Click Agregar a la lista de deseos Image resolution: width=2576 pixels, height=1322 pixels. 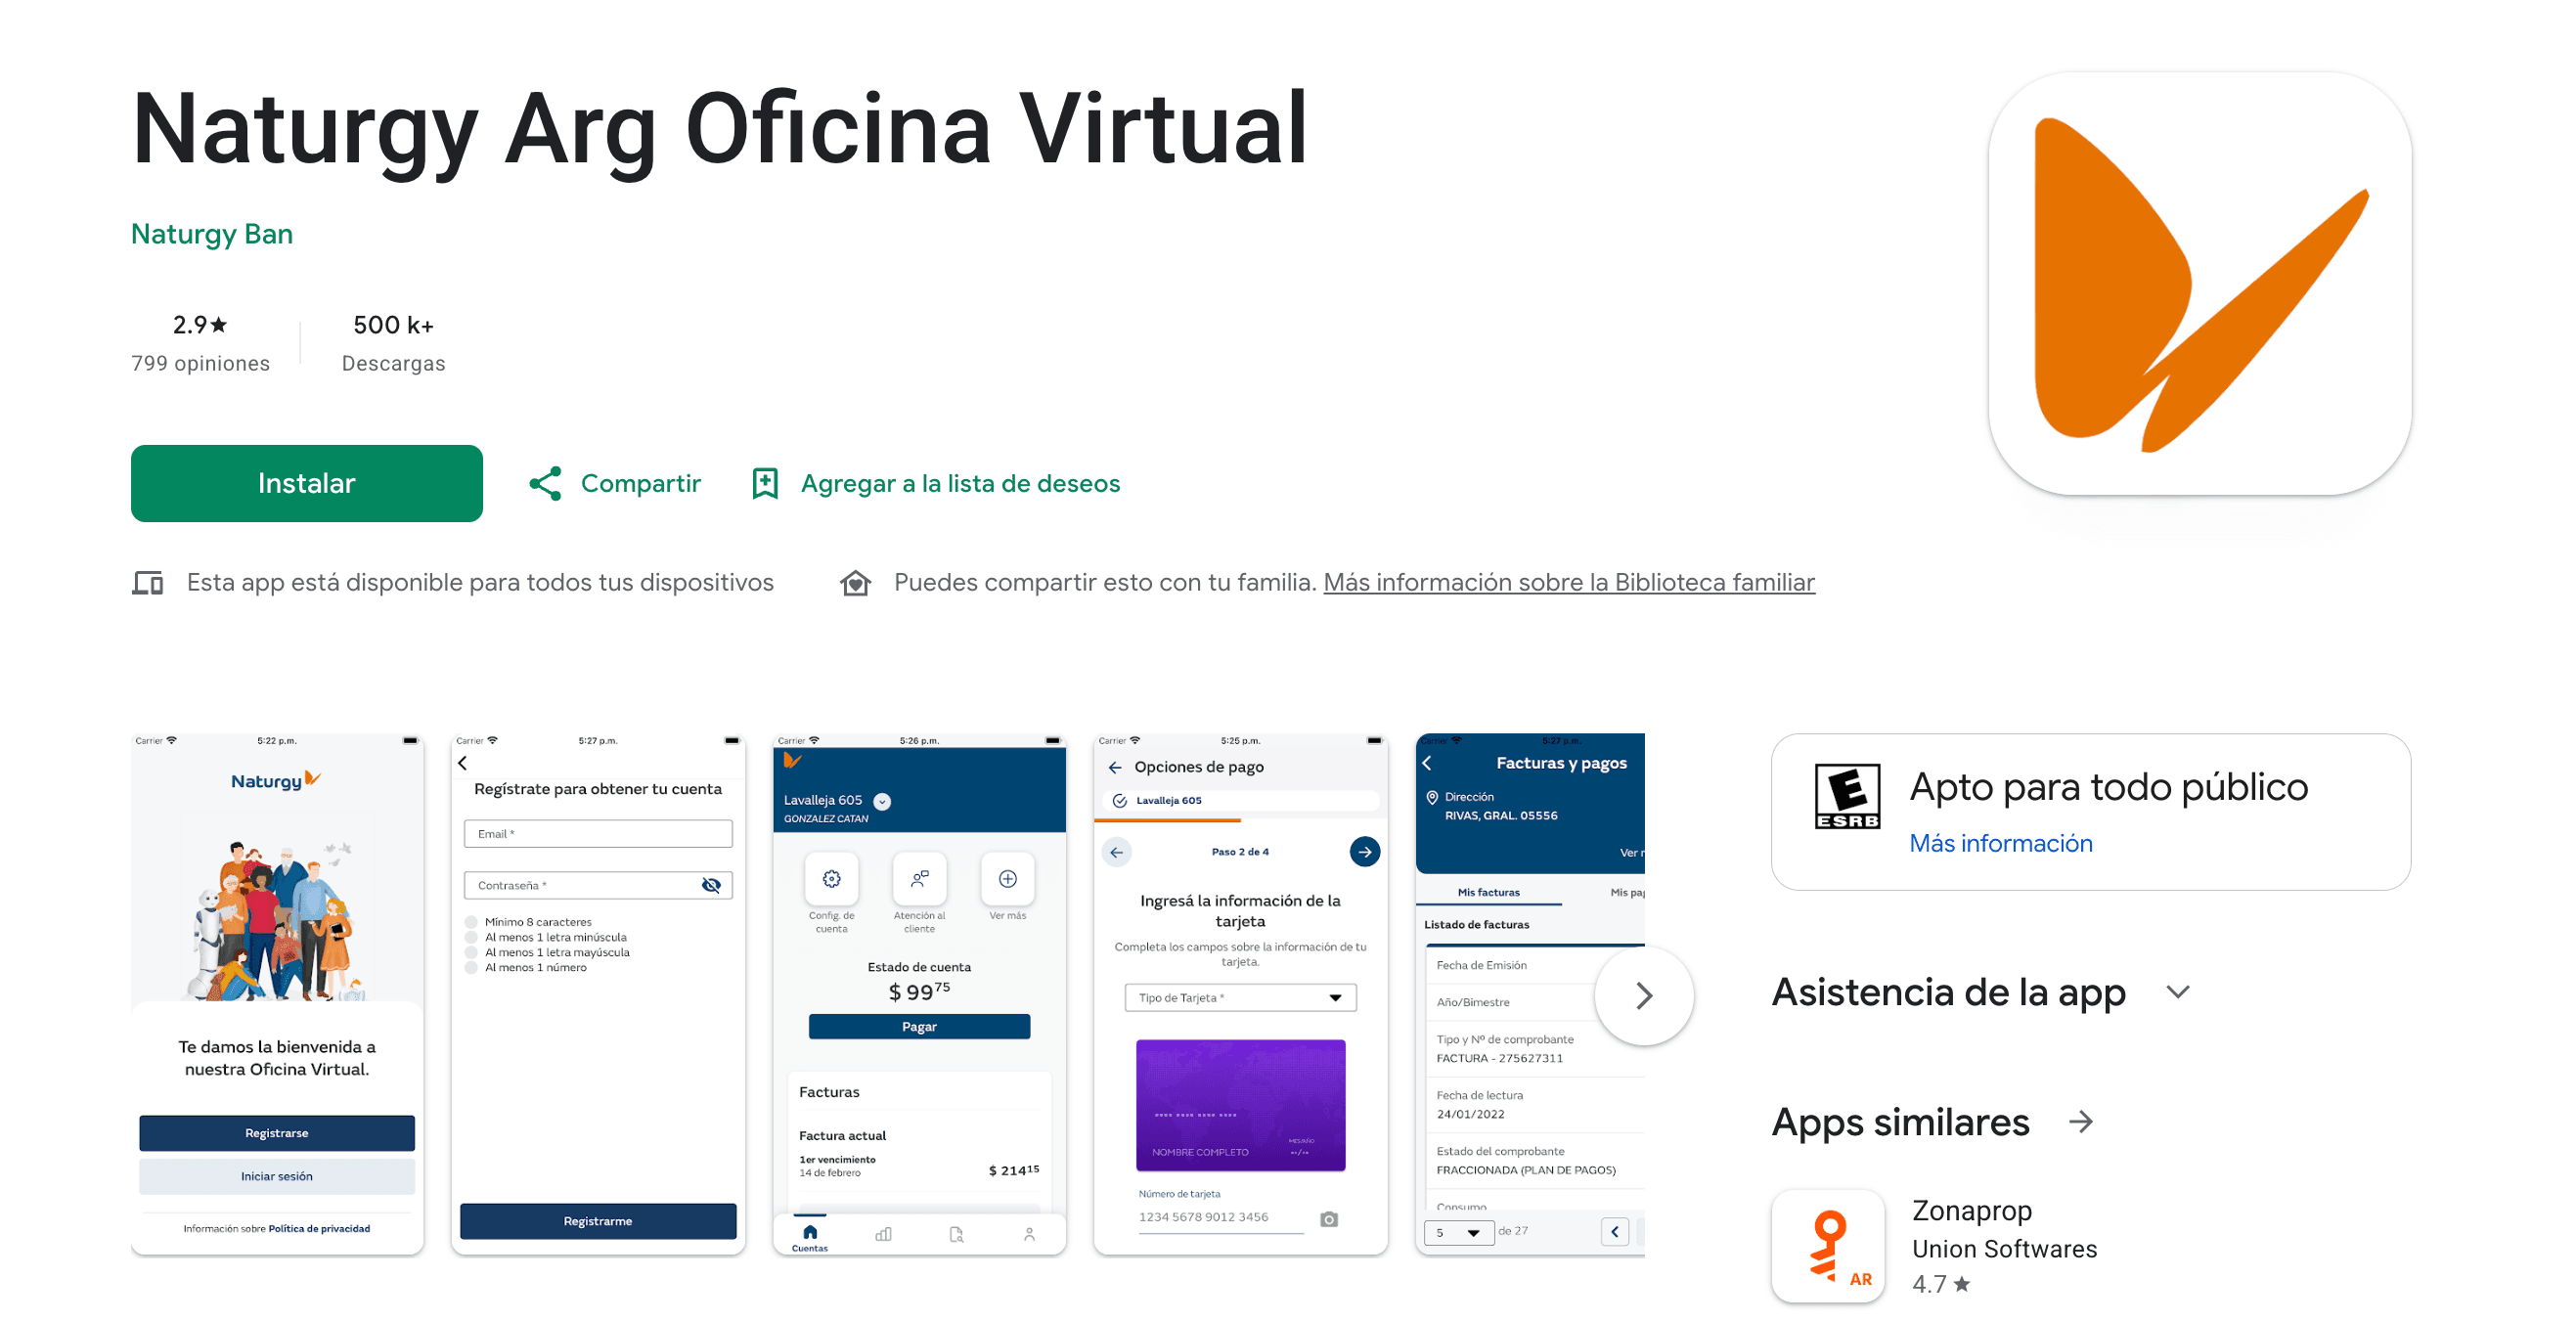960,484
